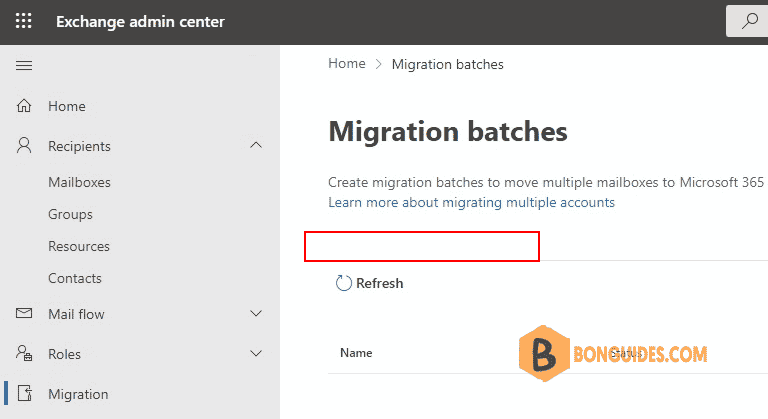Click the Roles person-lock icon

[24, 353]
